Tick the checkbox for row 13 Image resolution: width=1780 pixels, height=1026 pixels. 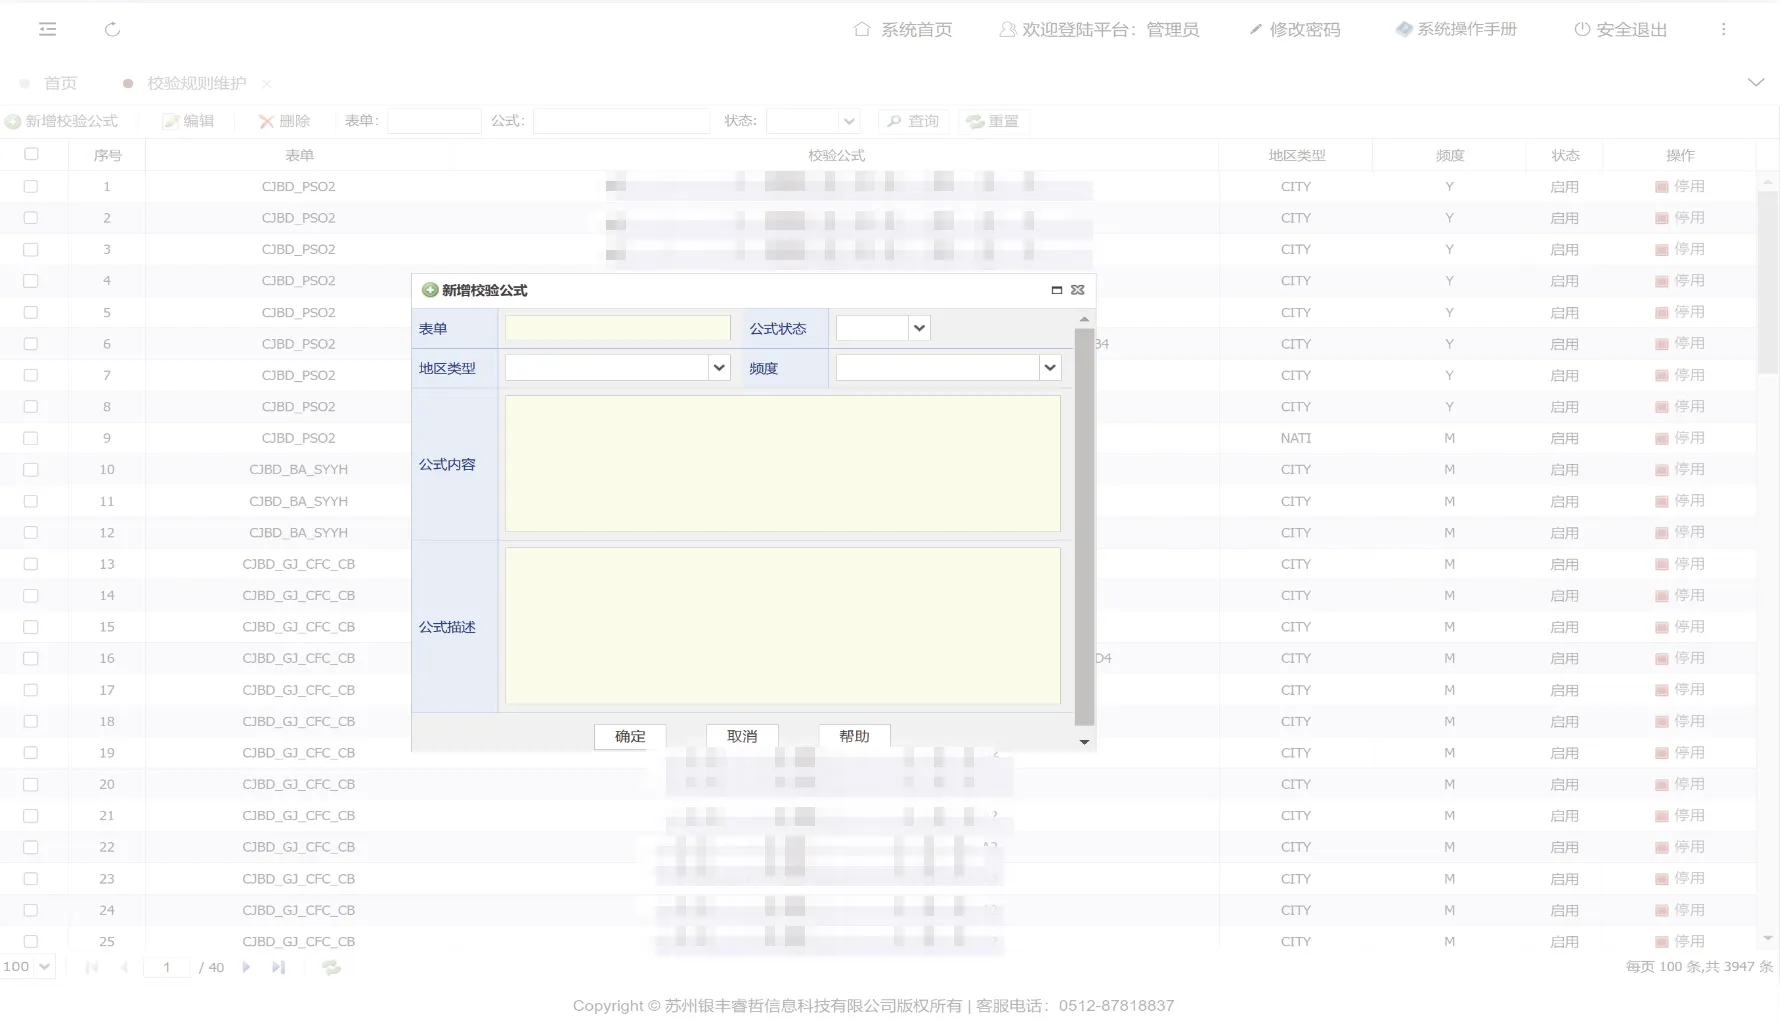31,564
